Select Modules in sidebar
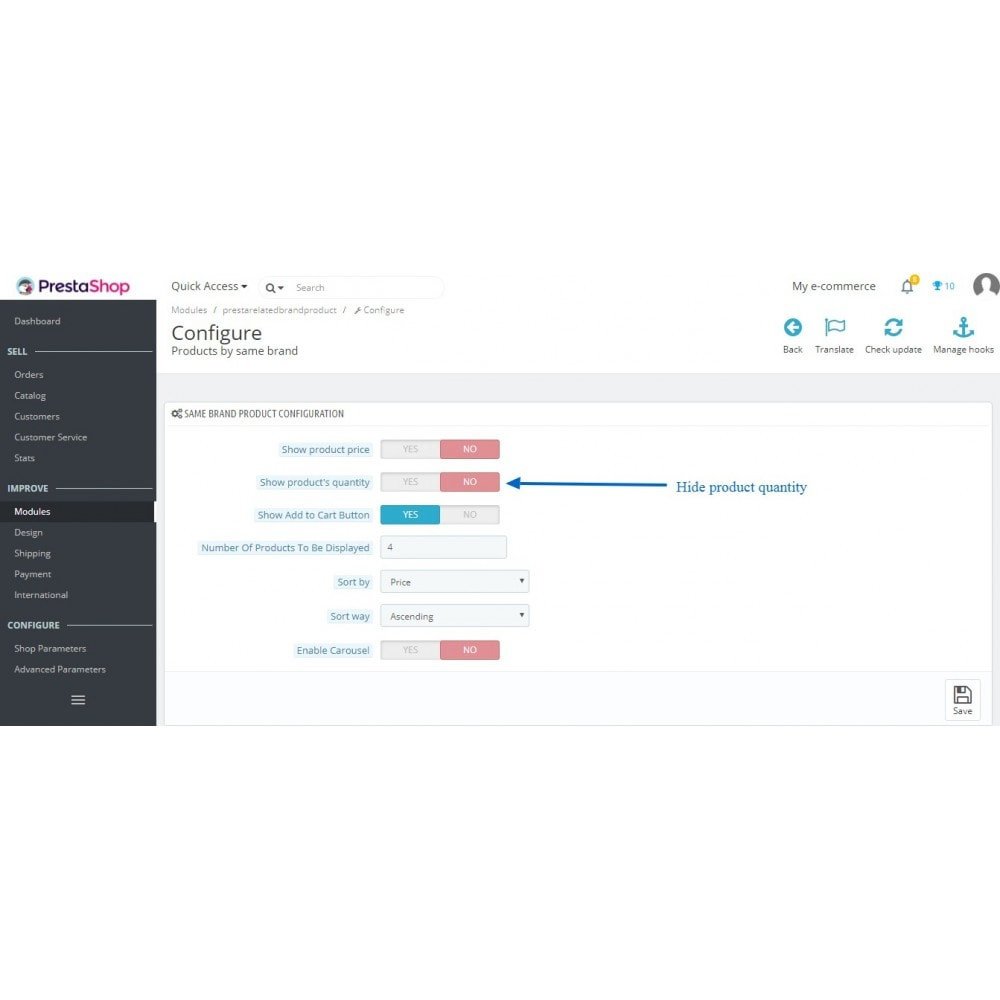This screenshot has height=1000, width=1000. click(32, 511)
